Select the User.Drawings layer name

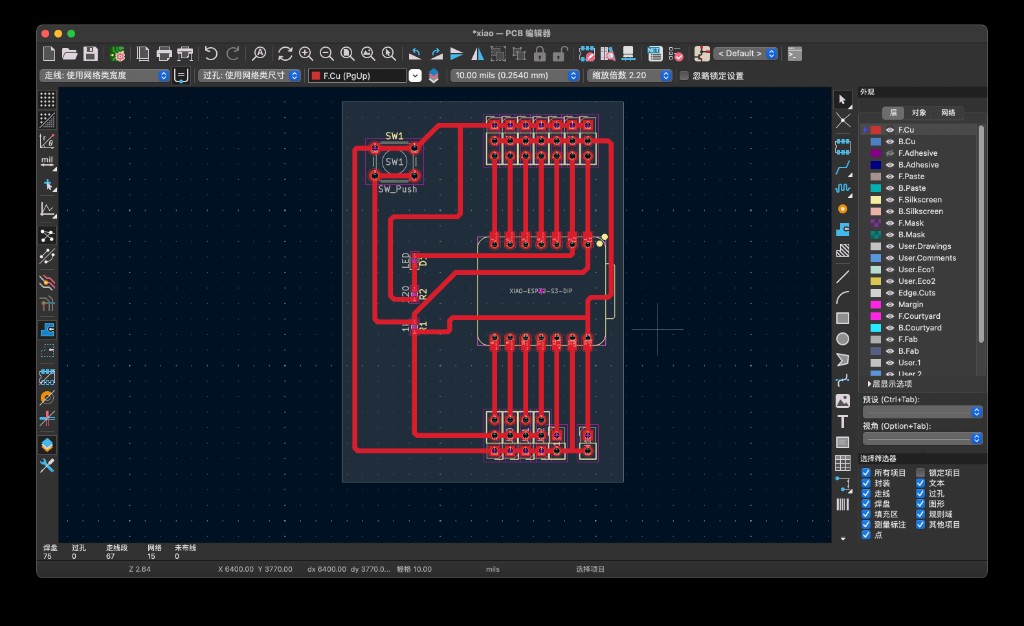pyautogui.click(x=924, y=246)
